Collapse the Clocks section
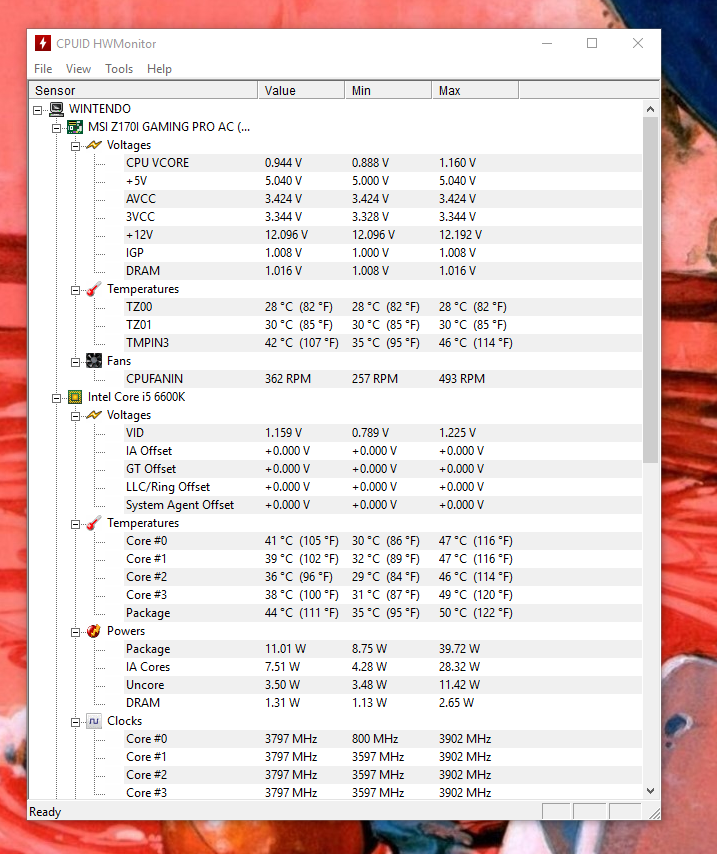717x854 pixels. [x=75, y=722]
